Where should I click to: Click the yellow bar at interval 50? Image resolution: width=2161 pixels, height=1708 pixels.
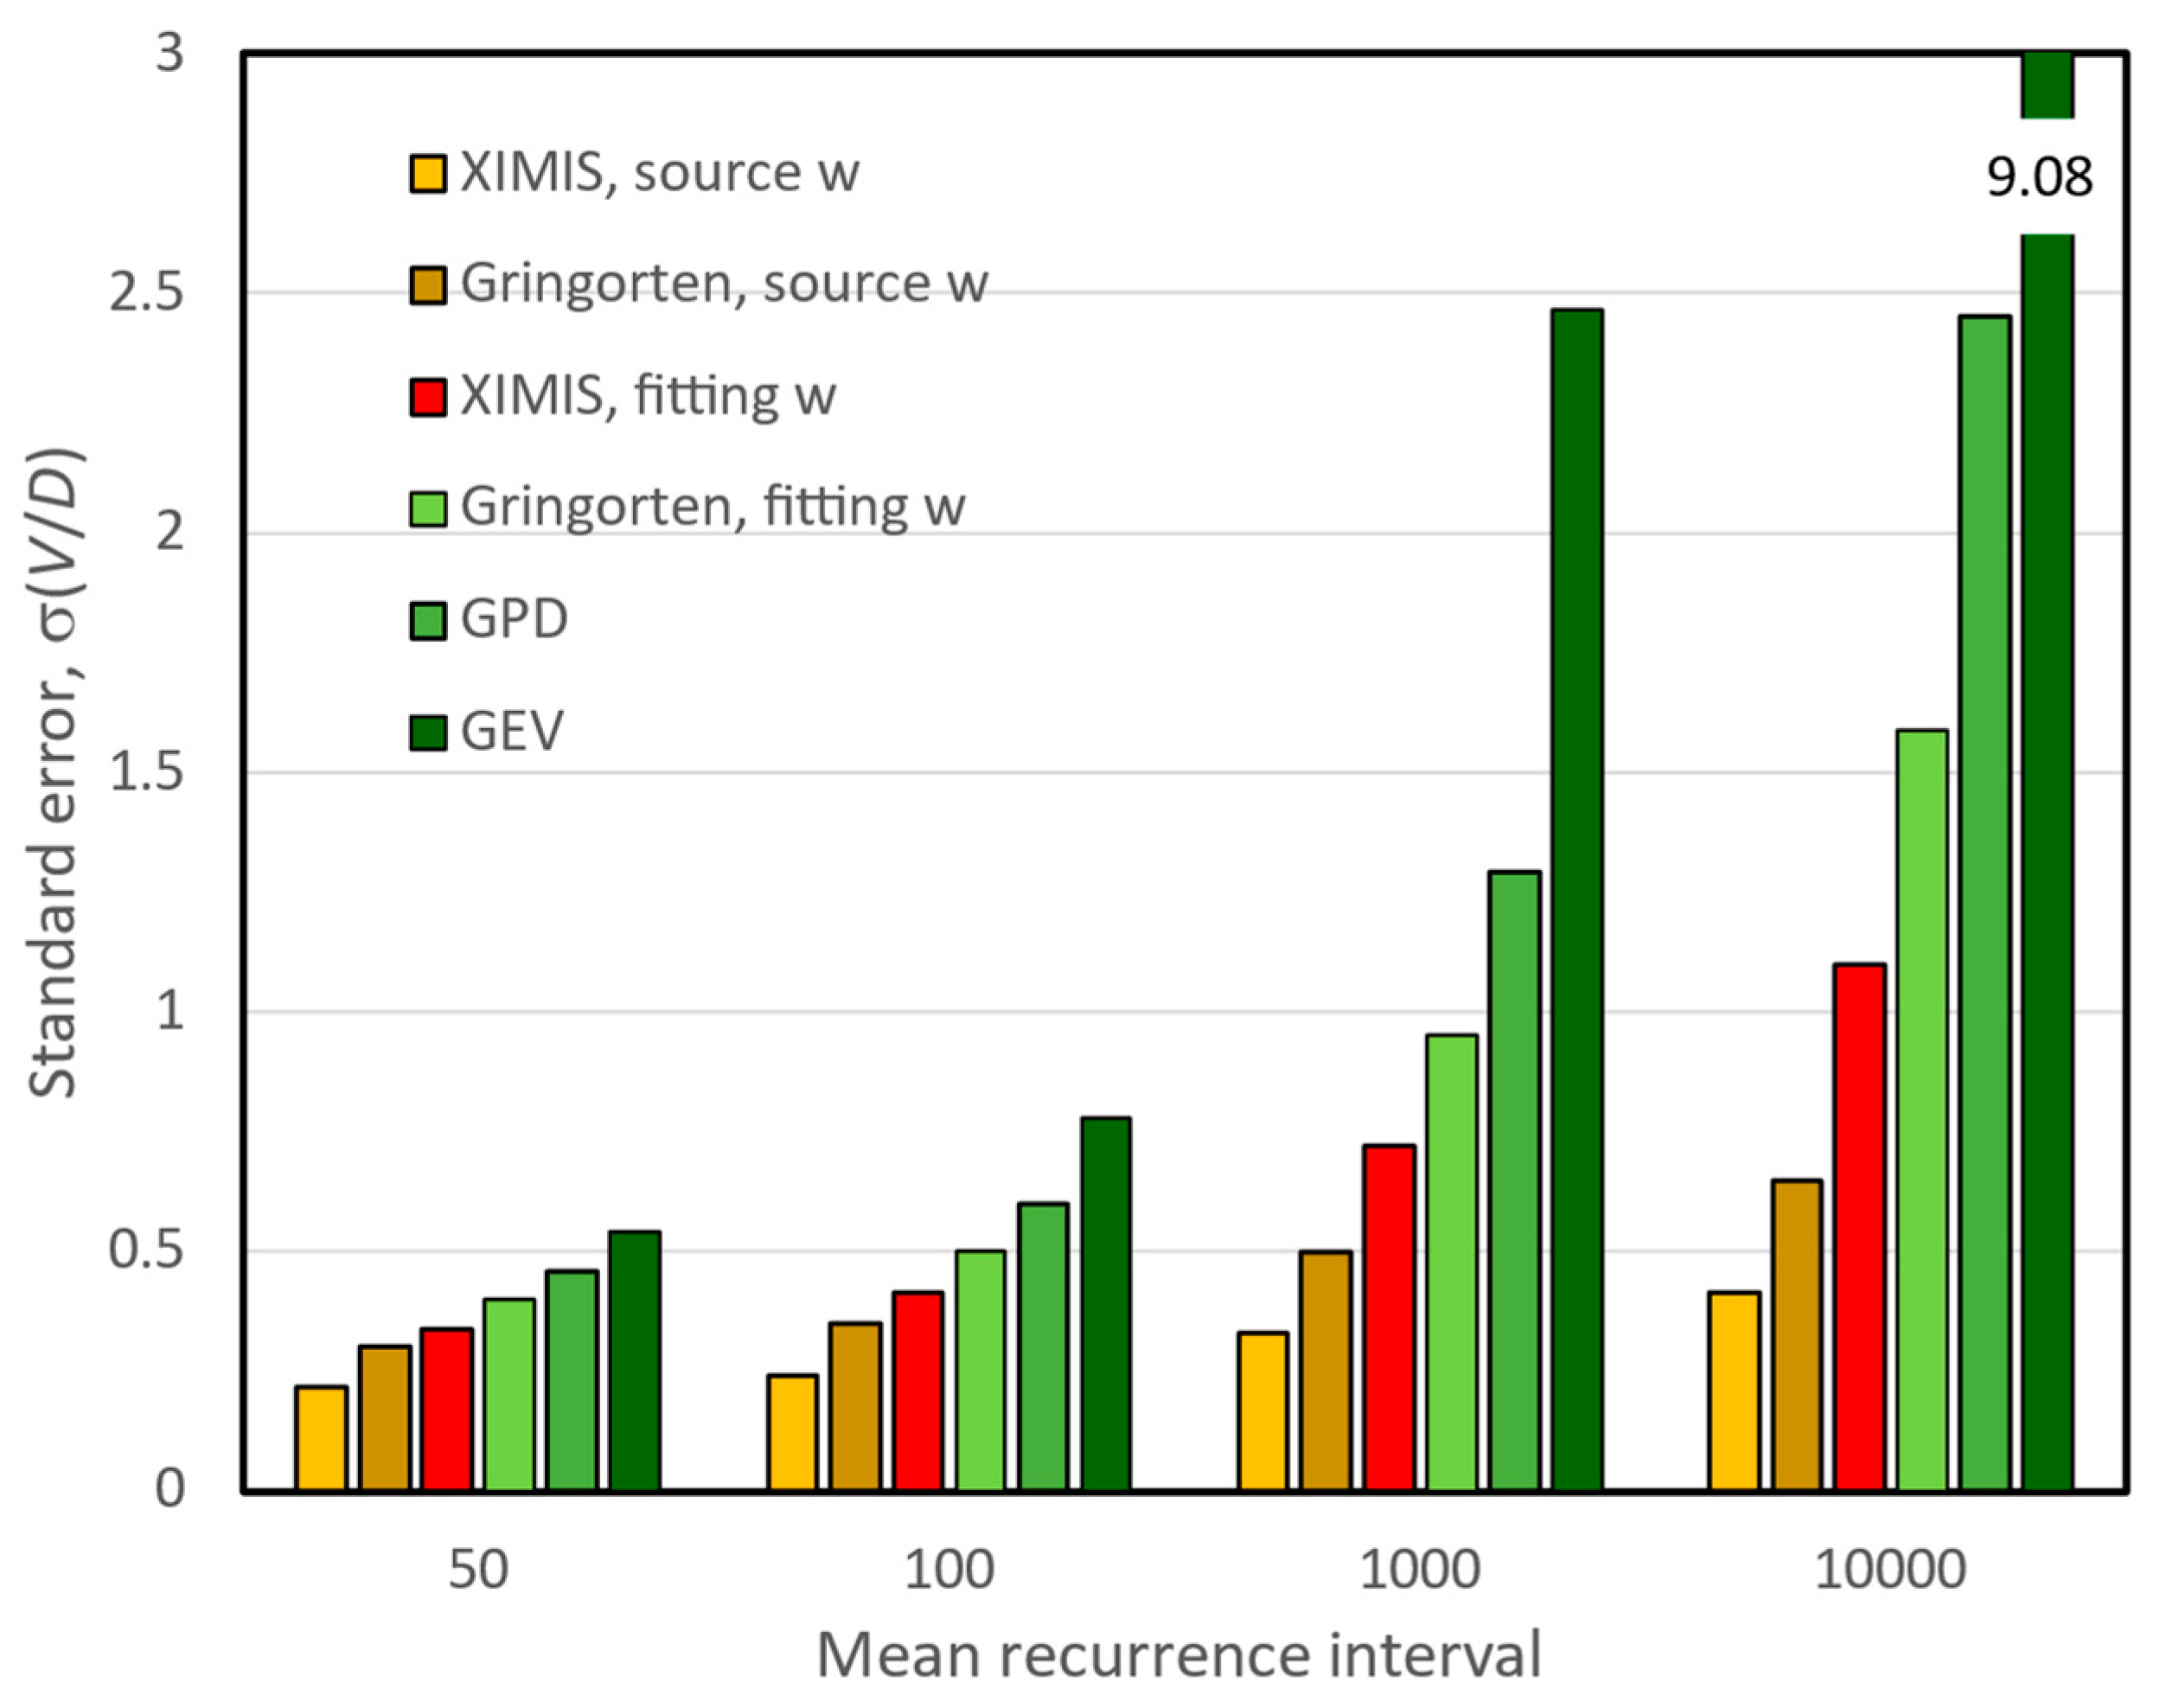321,1438
